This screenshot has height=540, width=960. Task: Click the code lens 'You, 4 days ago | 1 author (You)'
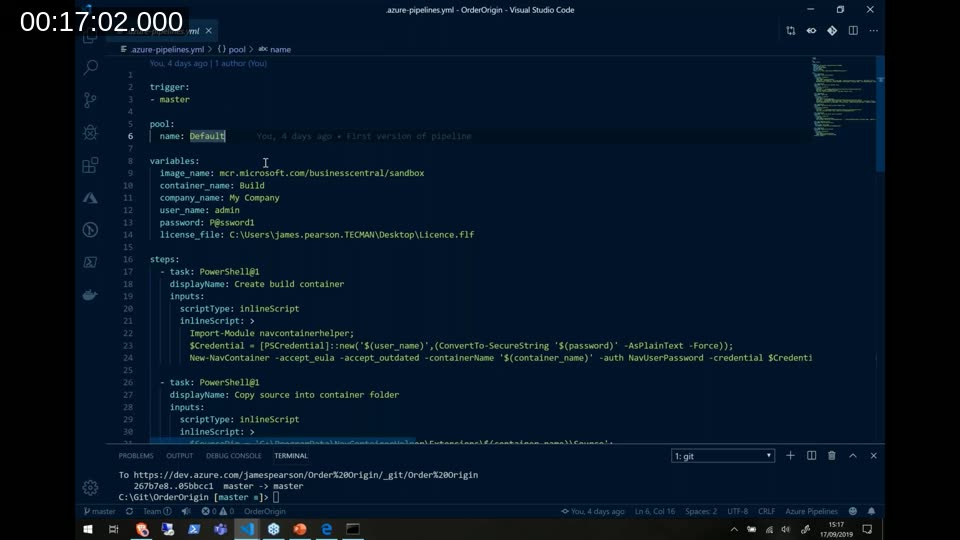208,63
